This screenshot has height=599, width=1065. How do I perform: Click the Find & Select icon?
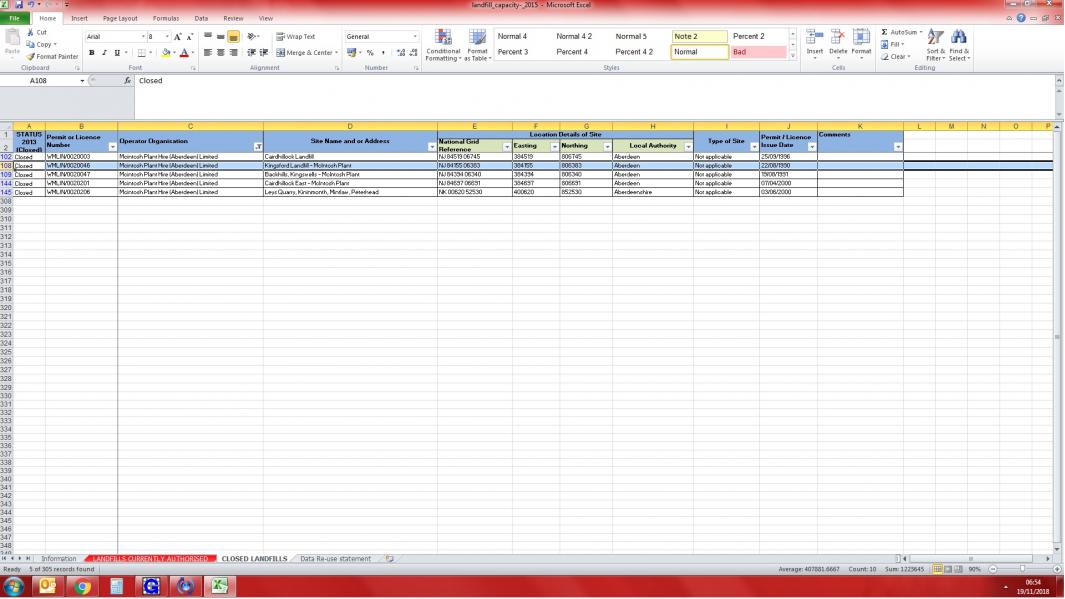tap(958, 45)
